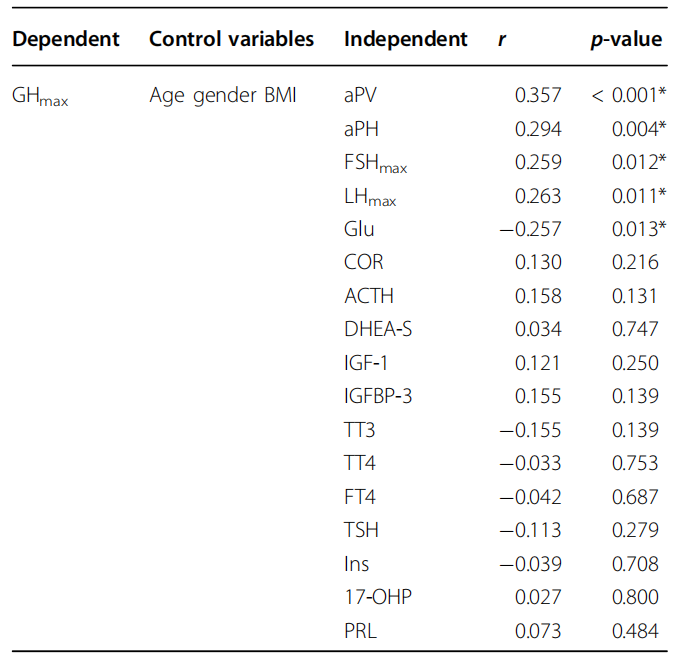Click the COR p-value 0.216
The height and width of the screenshot is (658, 685).
point(635,263)
